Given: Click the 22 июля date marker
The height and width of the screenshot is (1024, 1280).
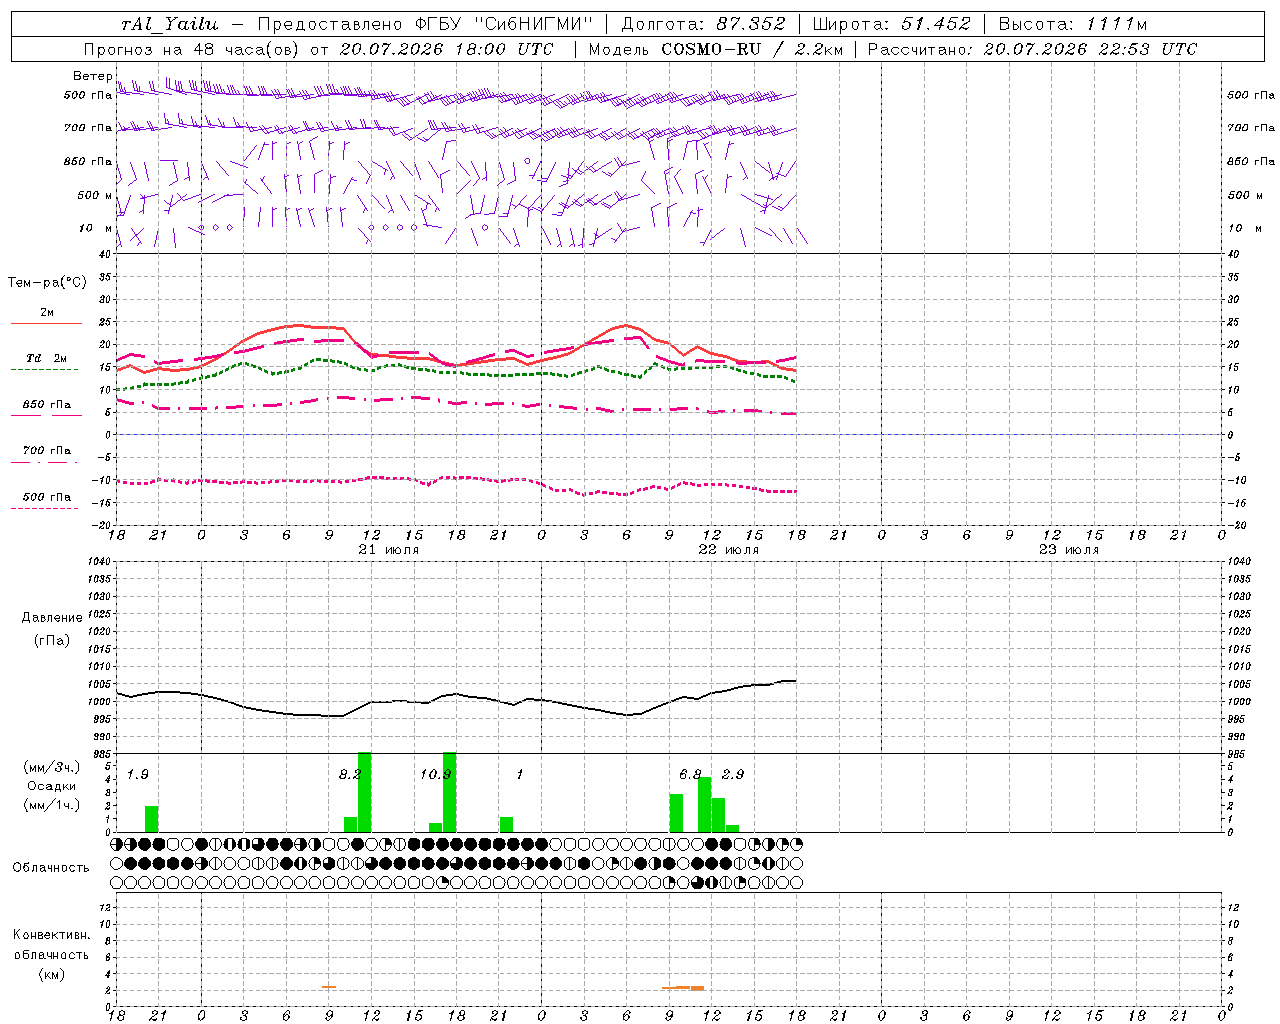Looking at the screenshot, I should point(729,550).
